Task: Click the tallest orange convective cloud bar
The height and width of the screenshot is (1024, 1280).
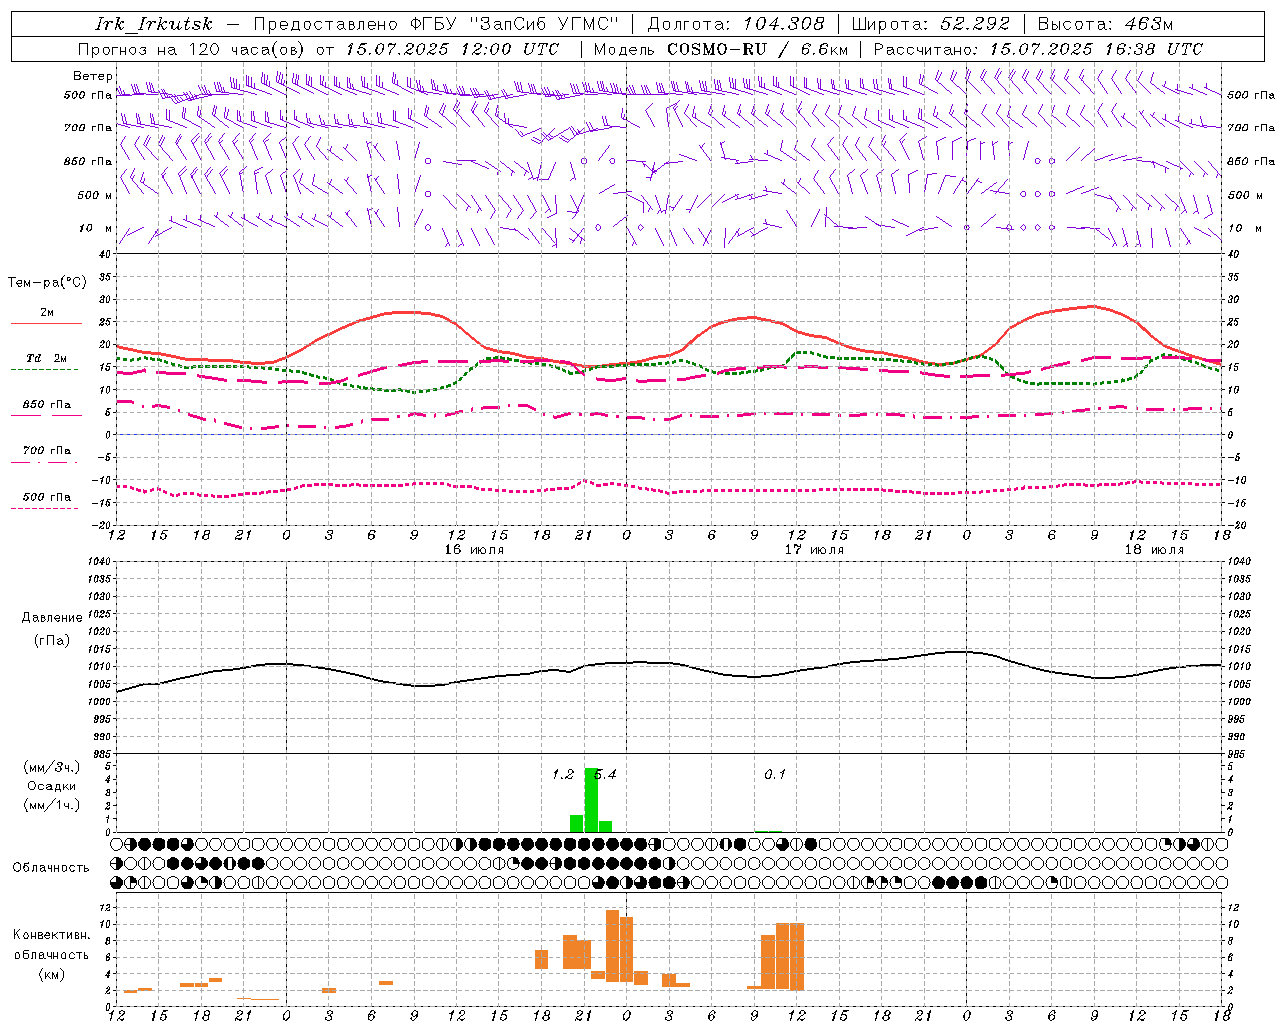Action: 612,946
